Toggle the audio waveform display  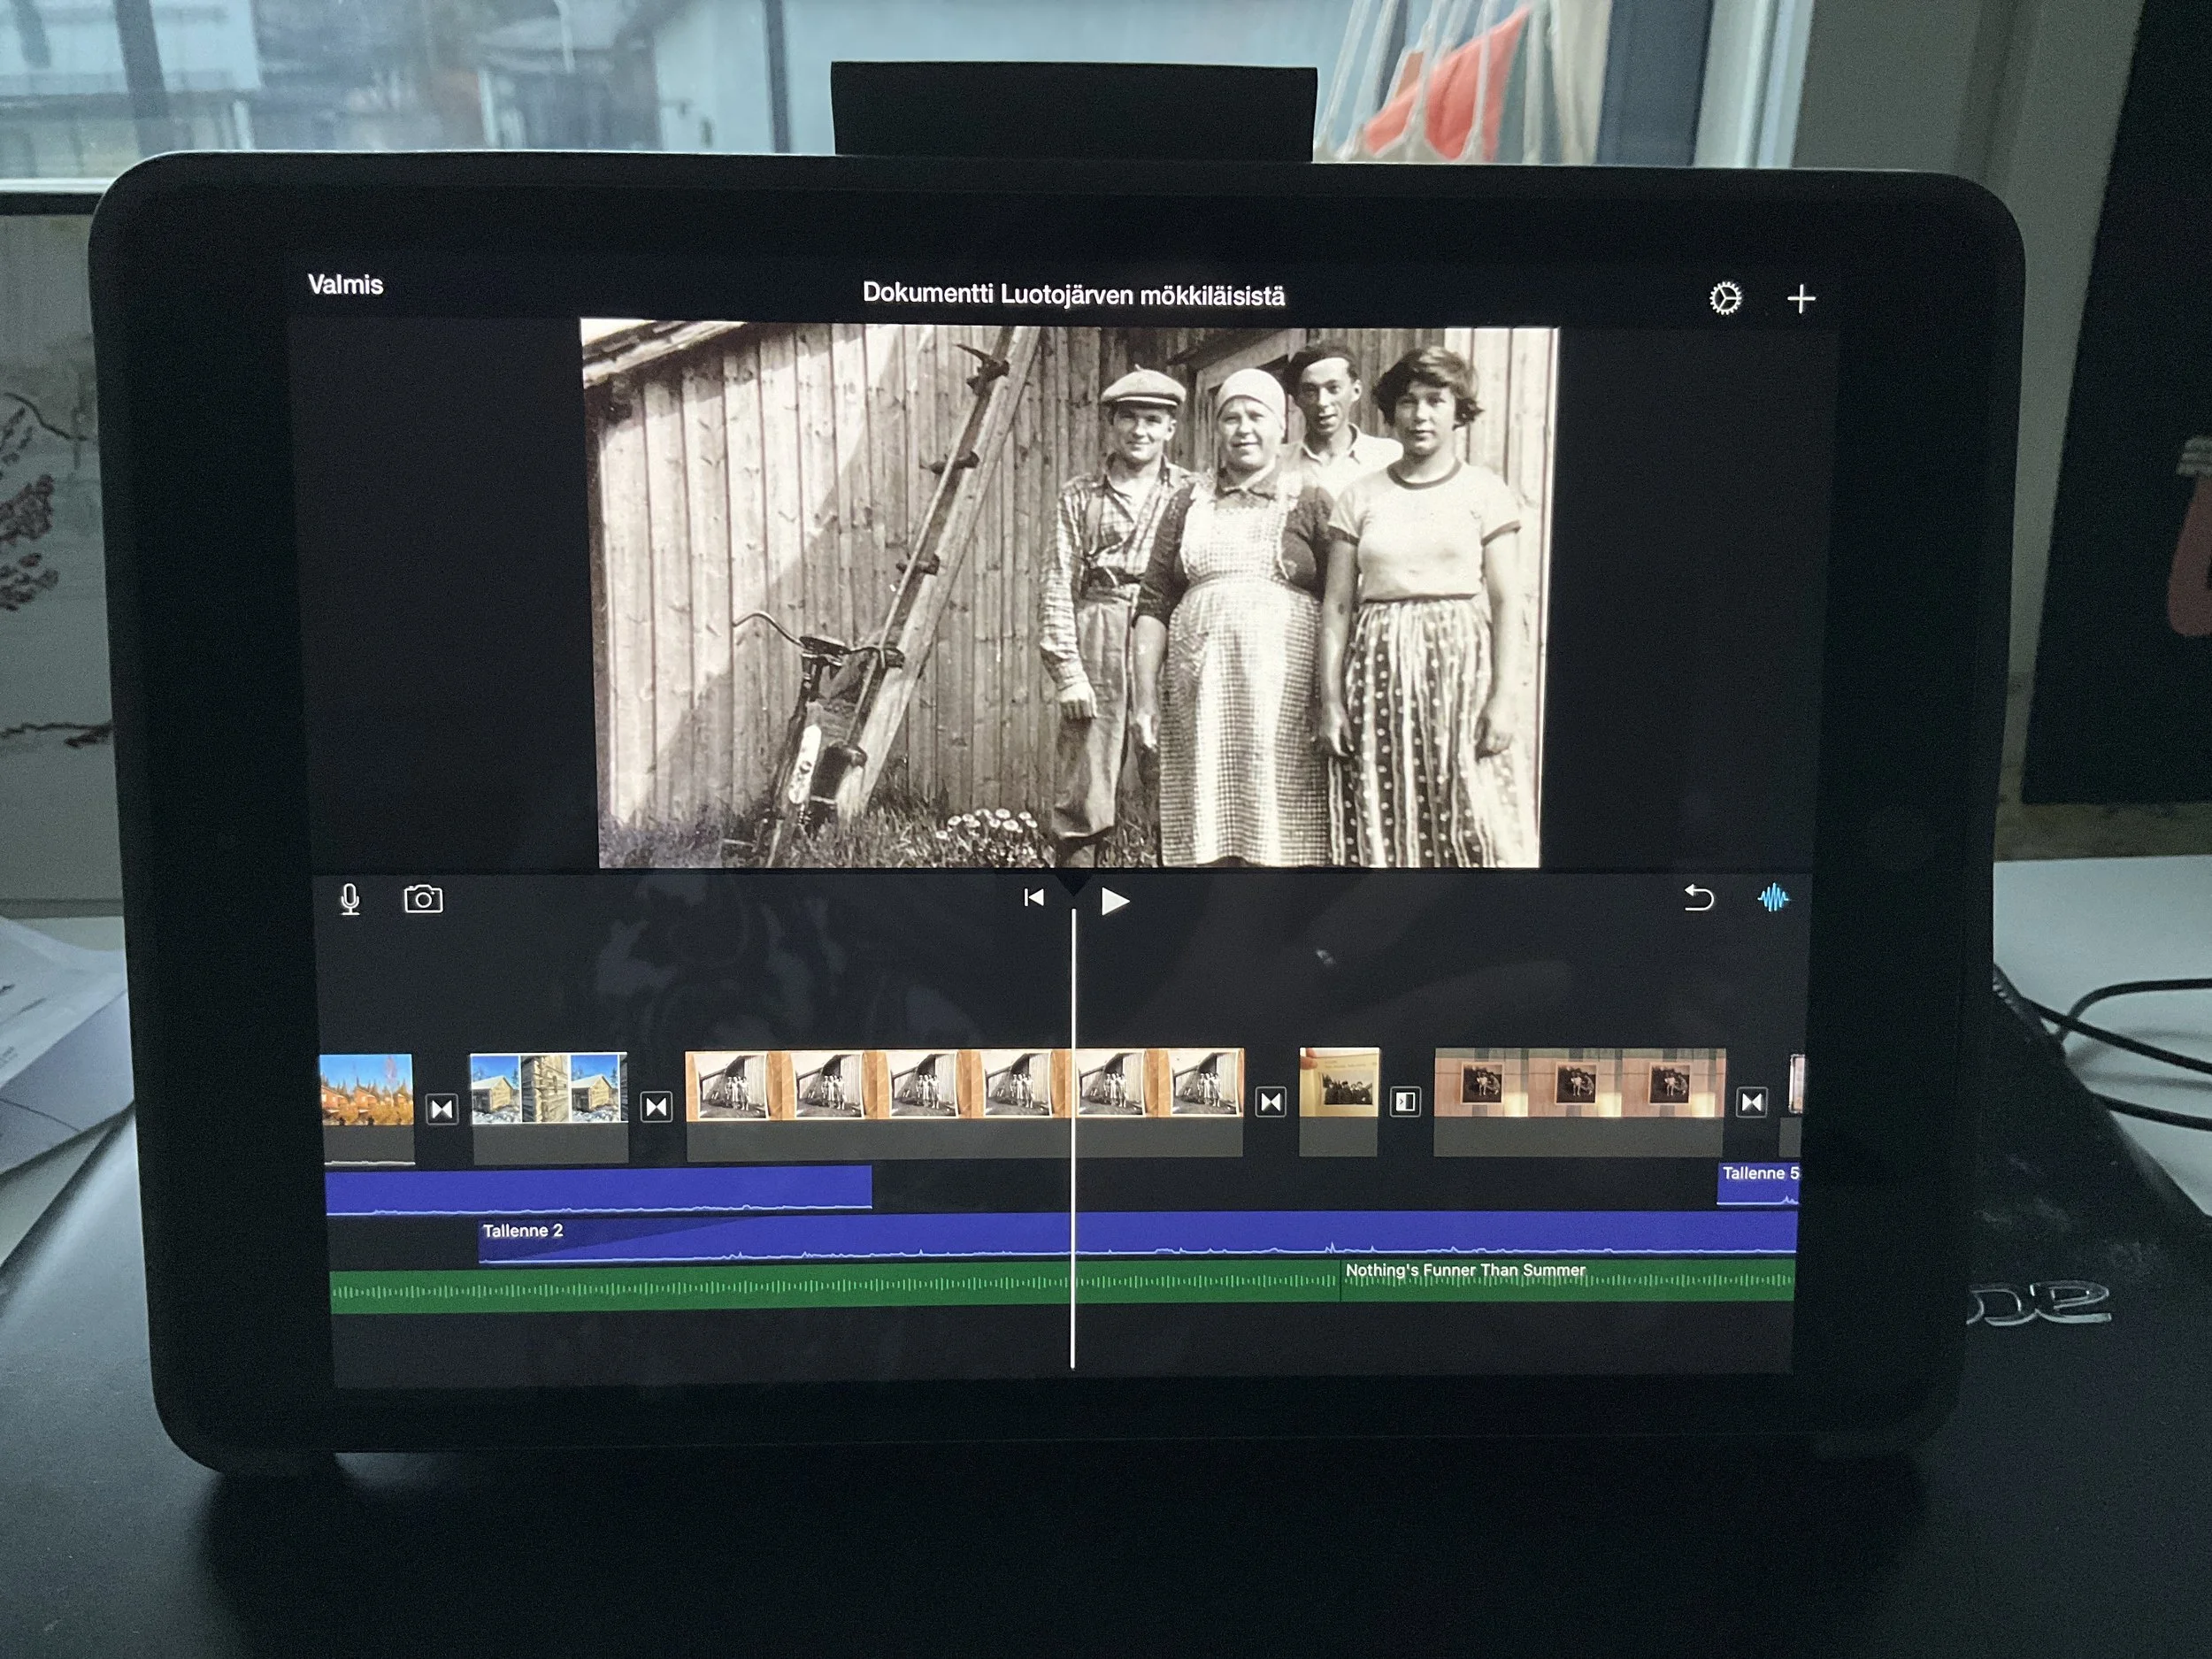tap(1773, 898)
